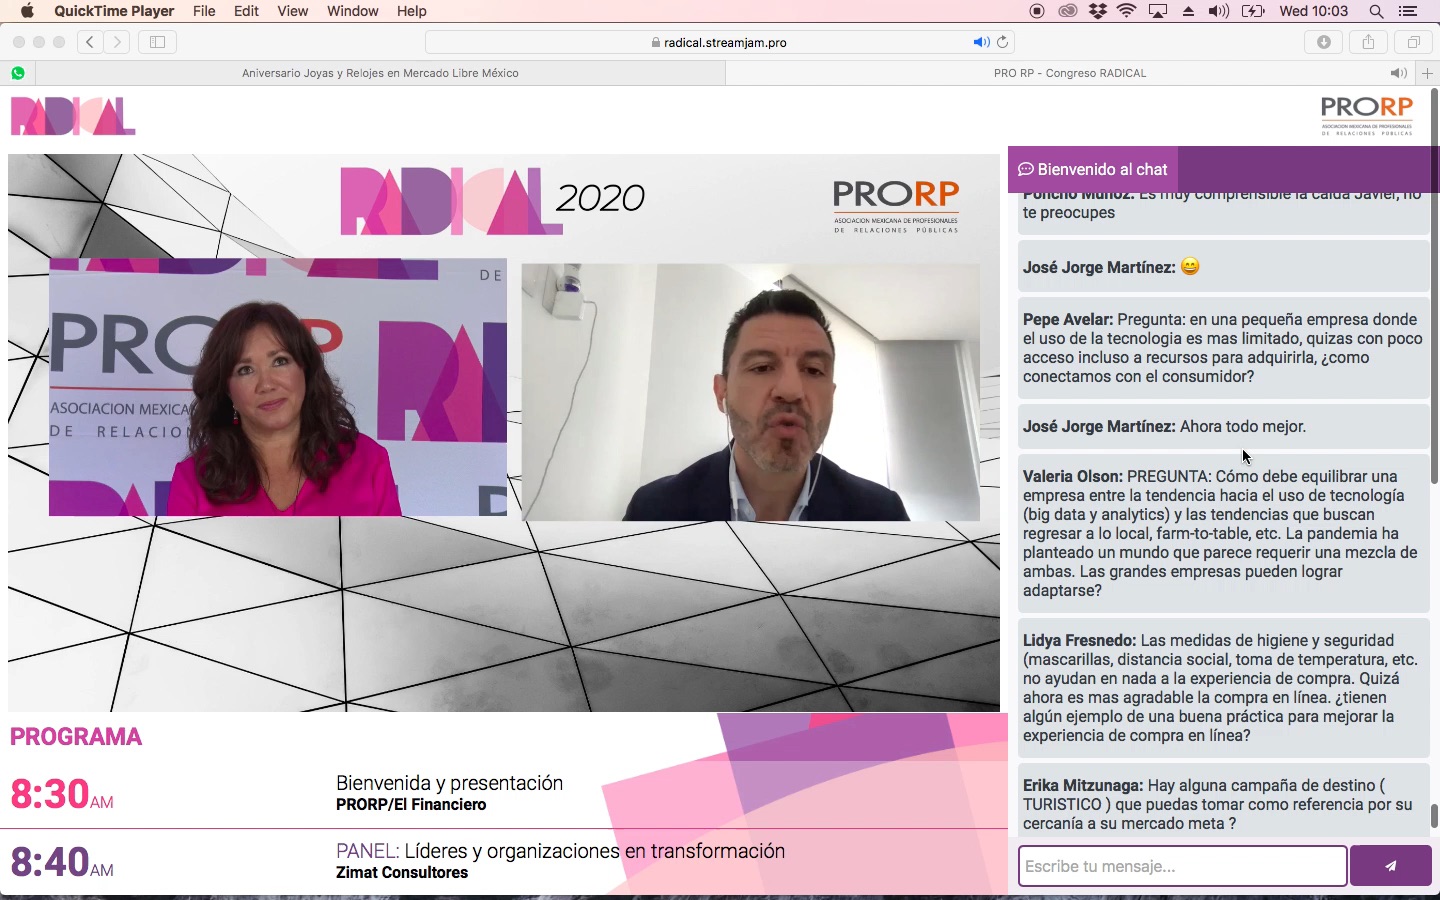1440x900 pixels.
Task: Toggle the Safari sidebar
Action: point(158,42)
